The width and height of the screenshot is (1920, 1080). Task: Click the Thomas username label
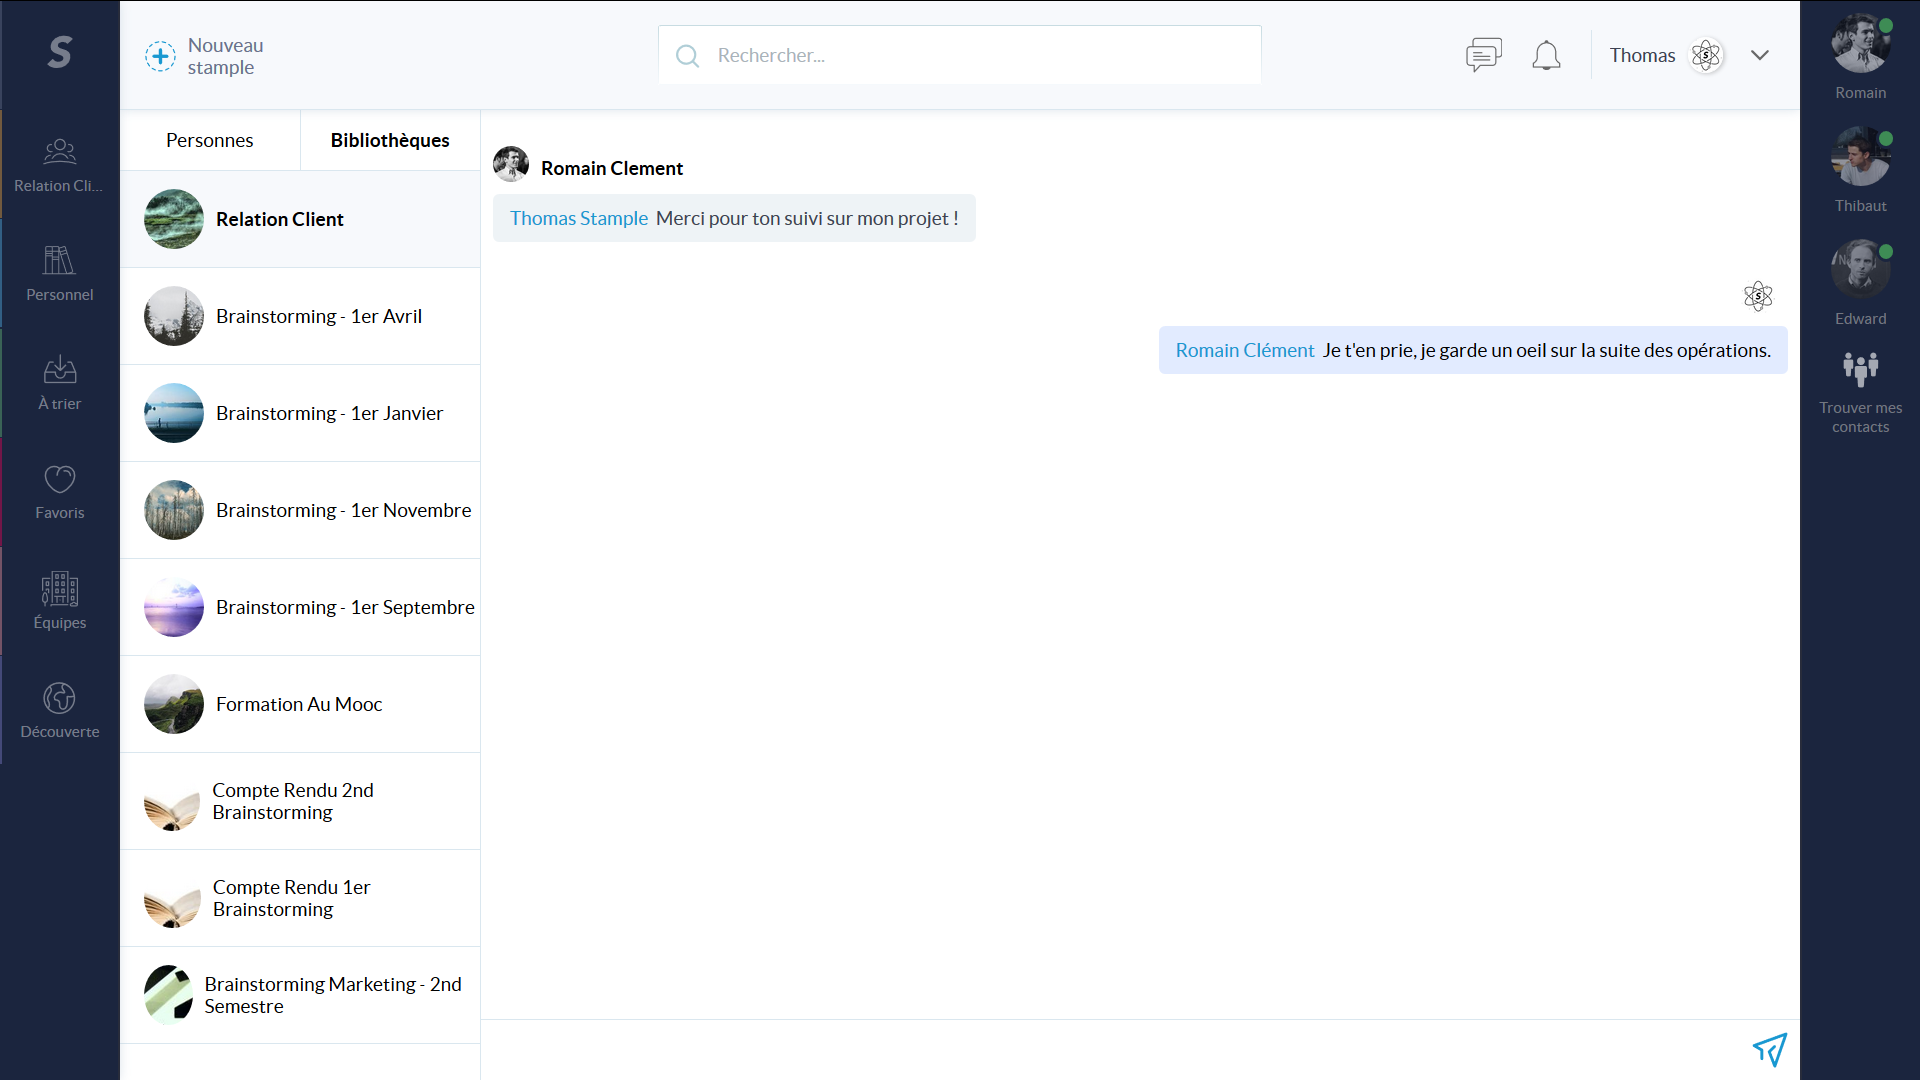[1642, 55]
